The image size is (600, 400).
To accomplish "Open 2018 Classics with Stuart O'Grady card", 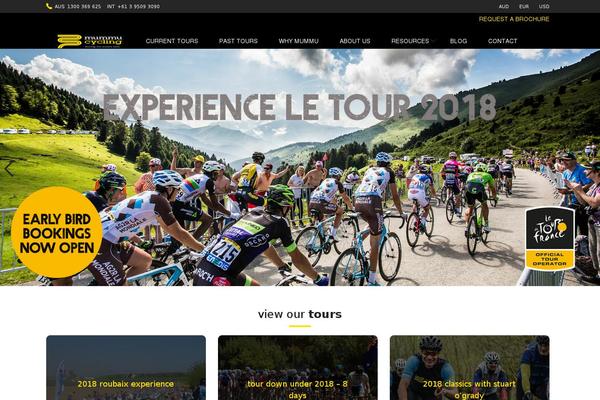I will point(470,368).
